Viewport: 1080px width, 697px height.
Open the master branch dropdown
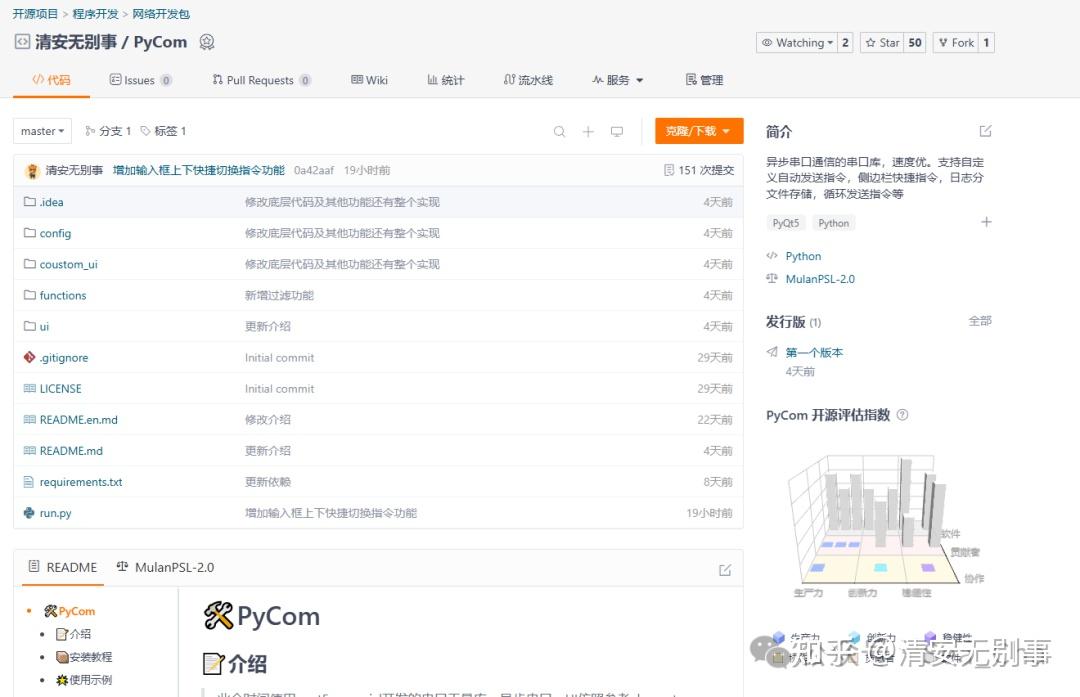click(x=41, y=131)
